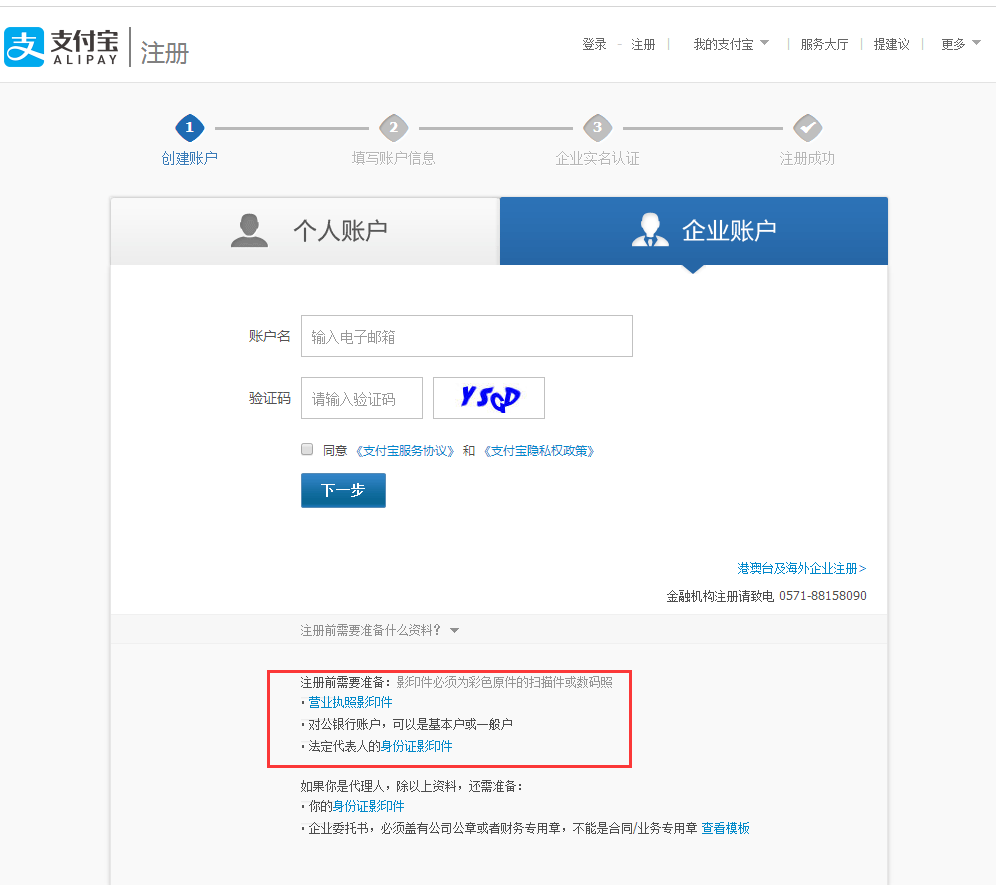
Task: Expand the 我的支付宝 dropdown arrow
Action: click(764, 43)
